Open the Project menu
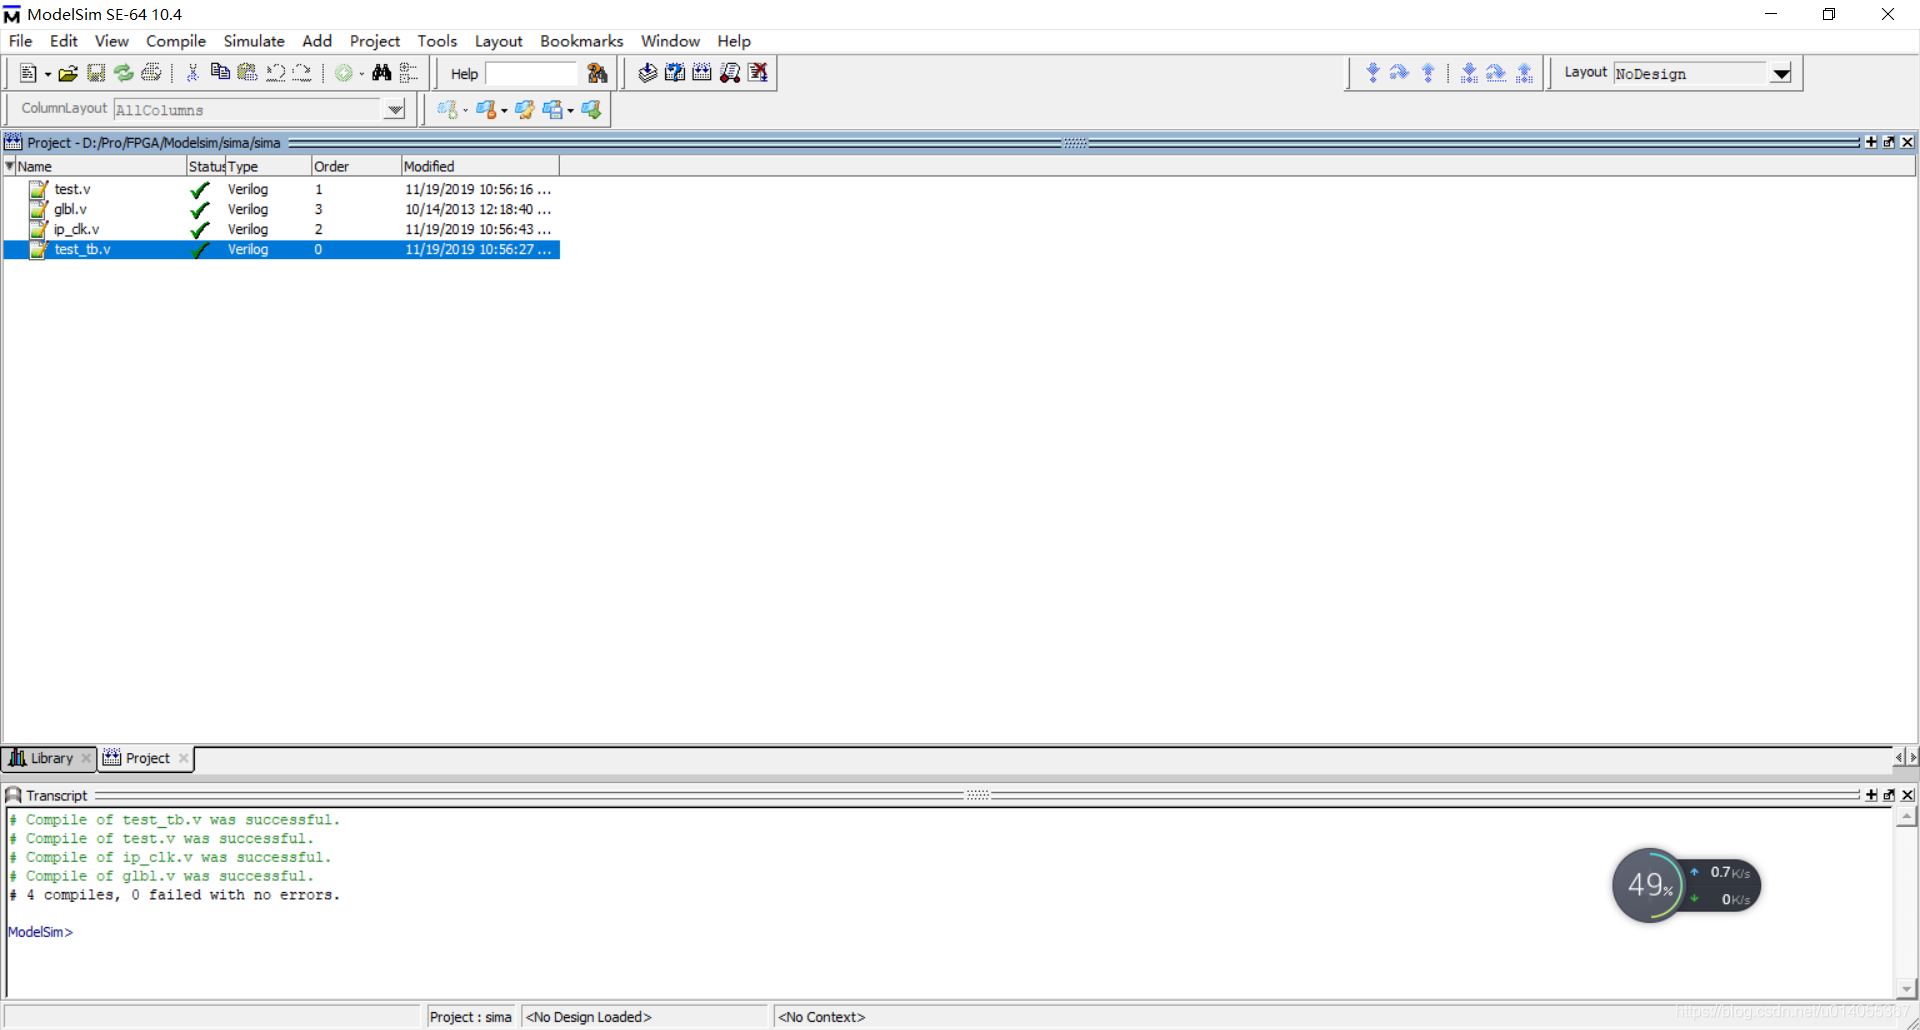This screenshot has height=1030, width=1920. click(x=375, y=41)
